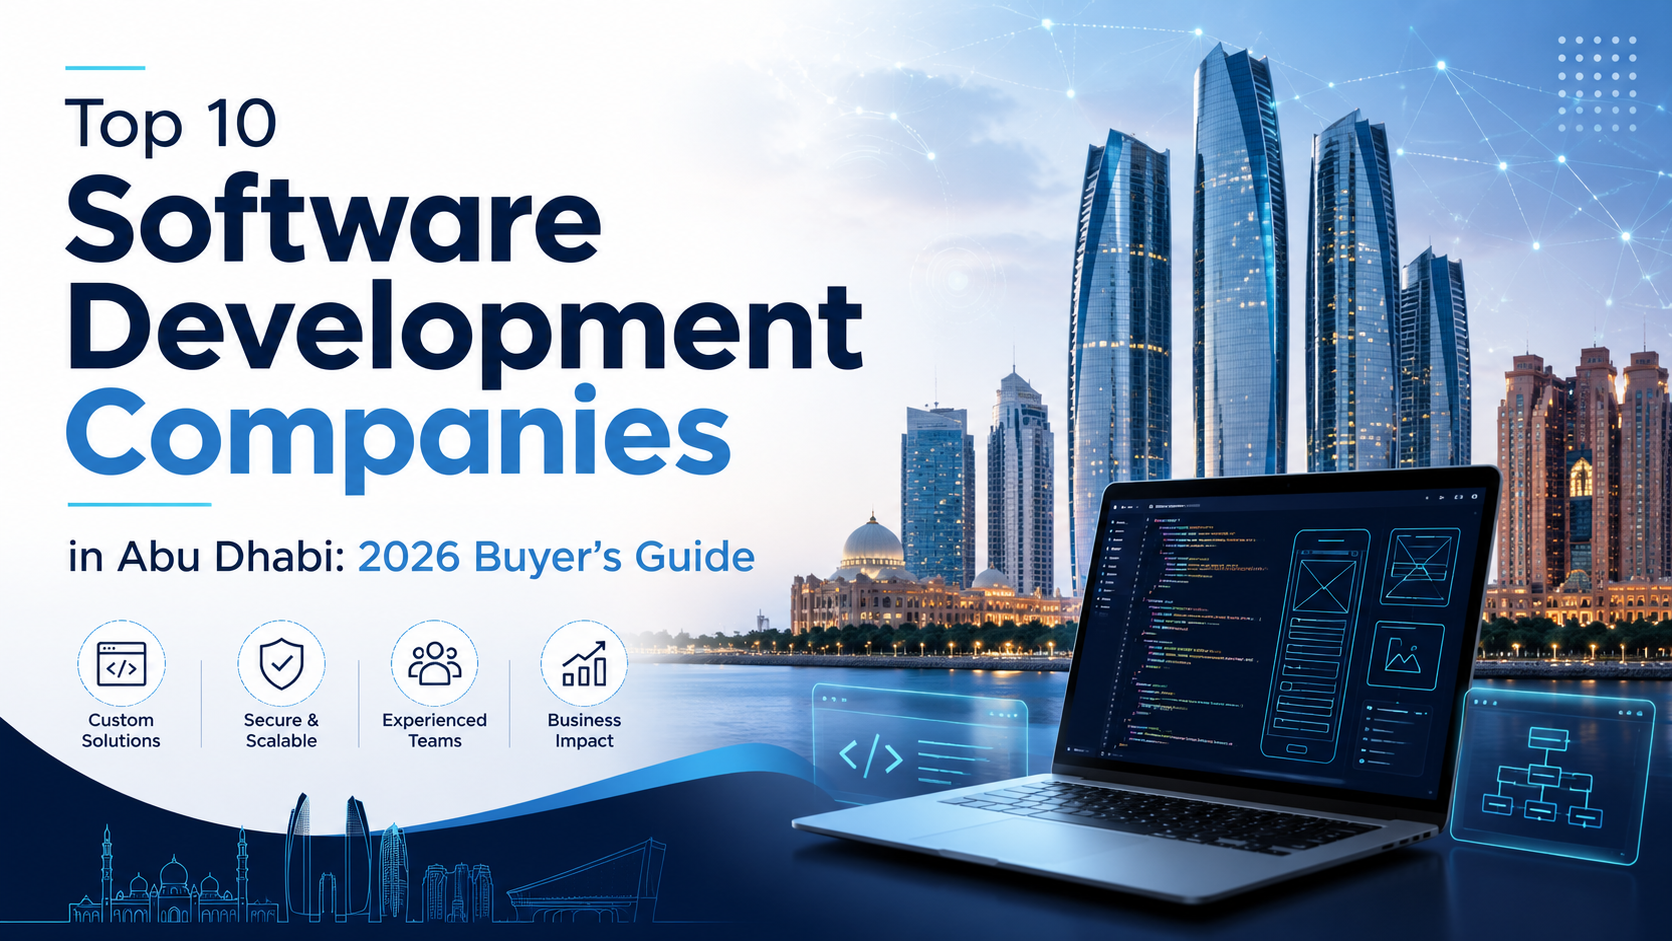The width and height of the screenshot is (1672, 941).
Task: Click the dot grid pattern in corner
Action: click(x=1597, y=84)
